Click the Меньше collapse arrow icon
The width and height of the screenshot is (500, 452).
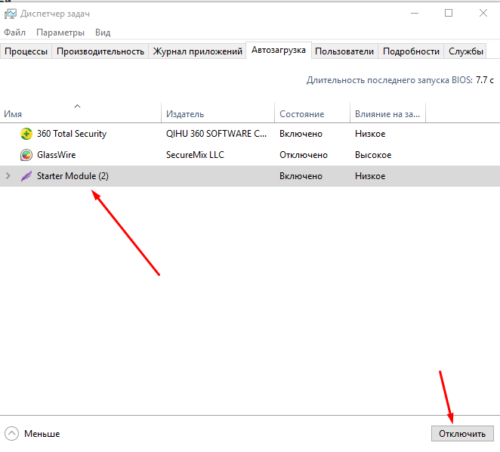12,434
